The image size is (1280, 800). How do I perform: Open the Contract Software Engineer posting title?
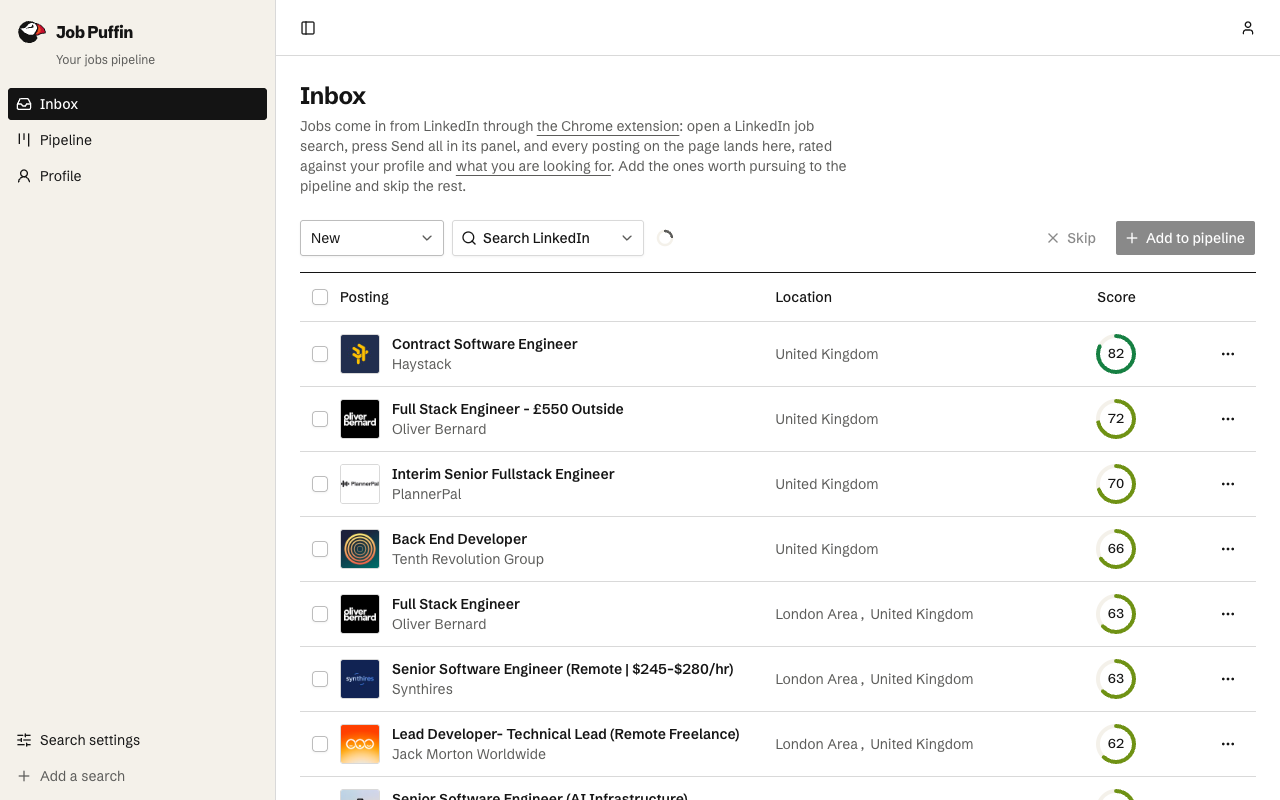point(485,344)
